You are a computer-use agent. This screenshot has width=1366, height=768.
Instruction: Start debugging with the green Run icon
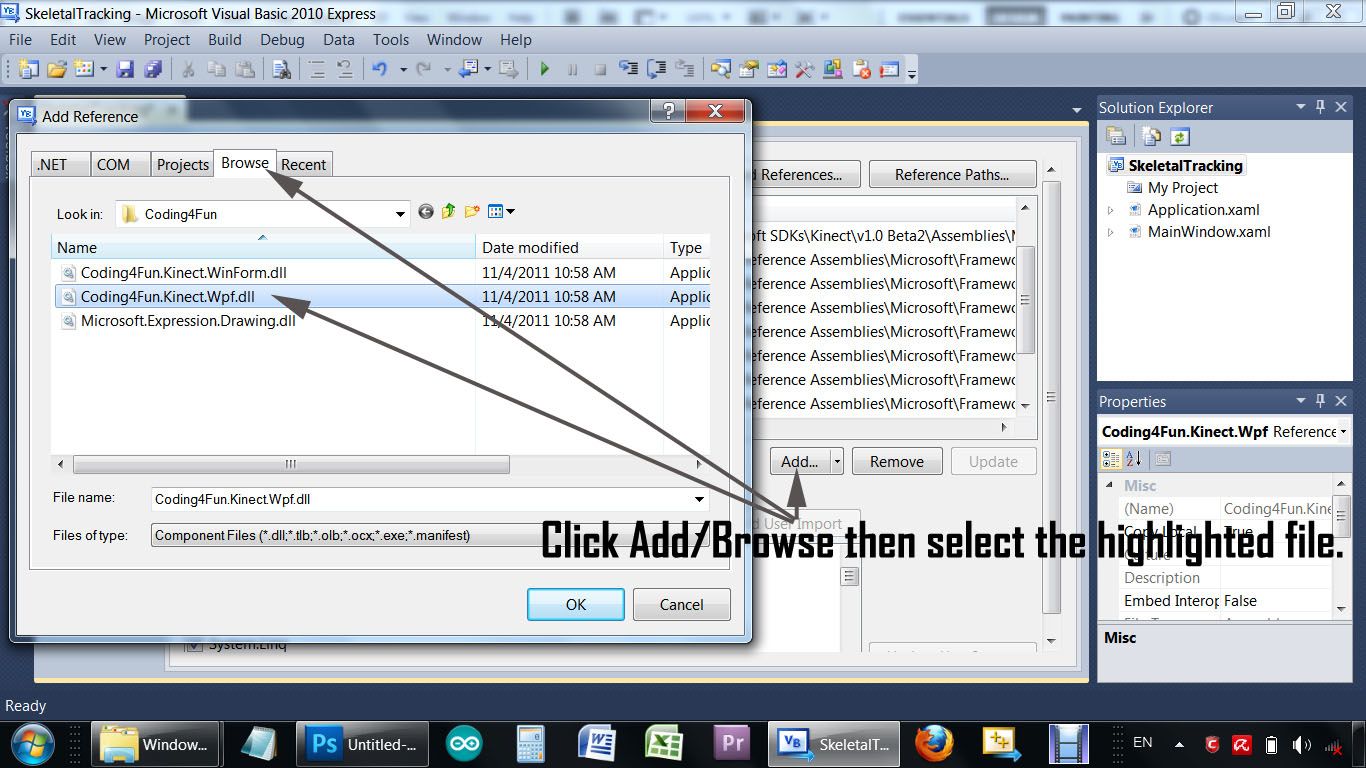tap(544, 68)
